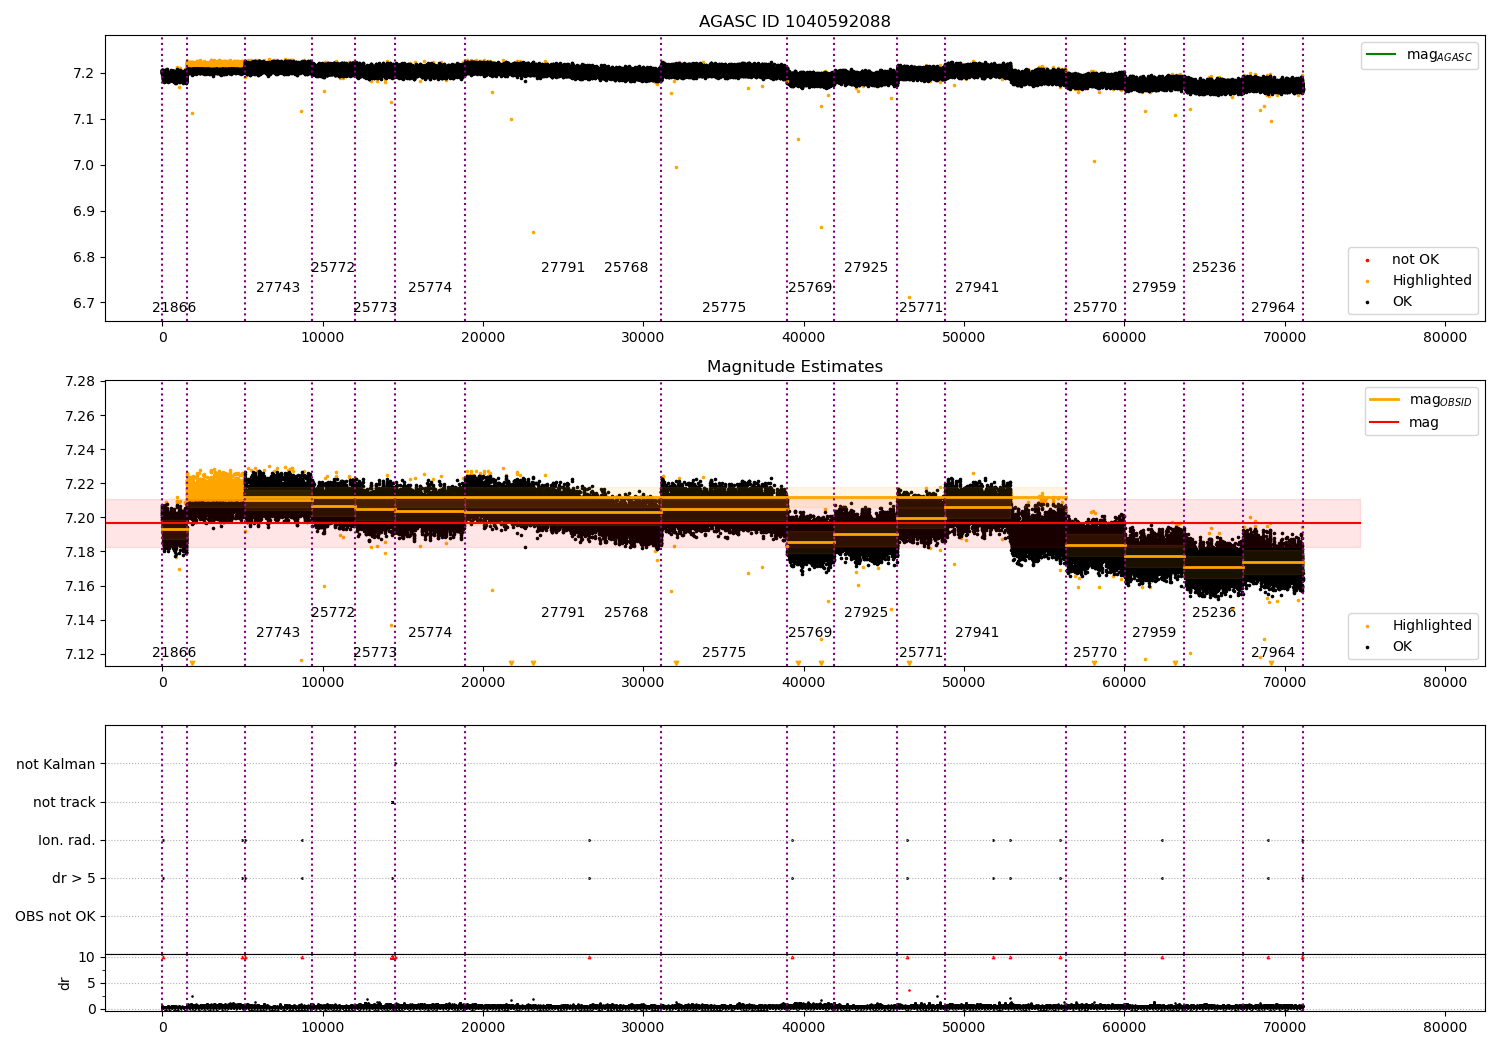Click the "Magnitude Estimates" plot title
This screenshot has height=1050, width=1500.
coord(794,367)
